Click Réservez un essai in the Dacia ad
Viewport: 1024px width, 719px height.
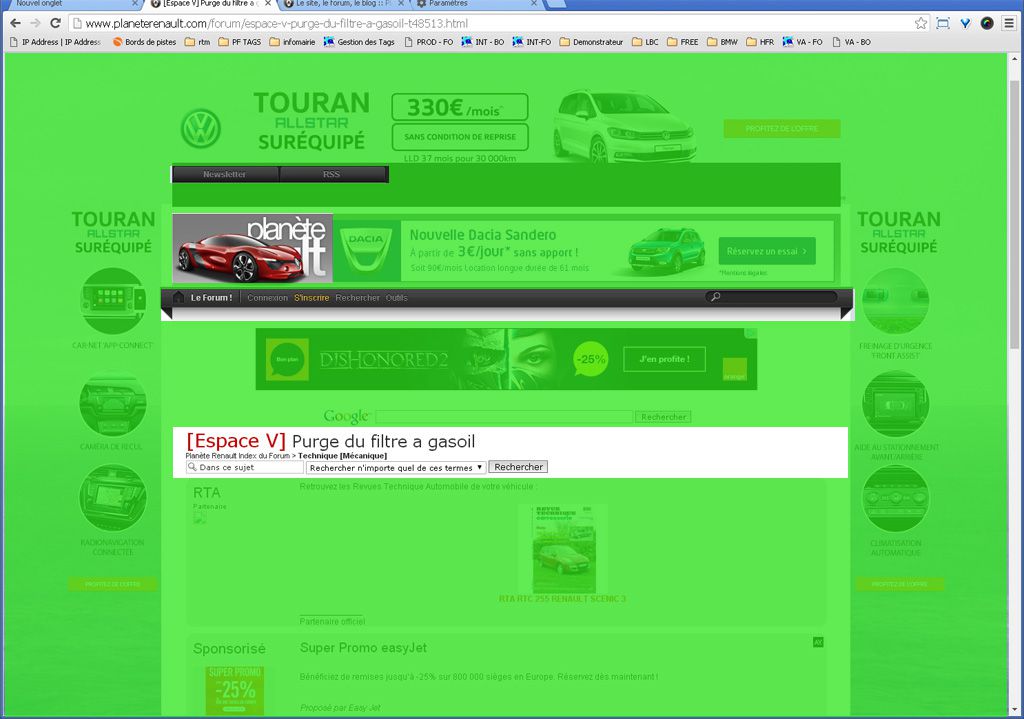767,251
